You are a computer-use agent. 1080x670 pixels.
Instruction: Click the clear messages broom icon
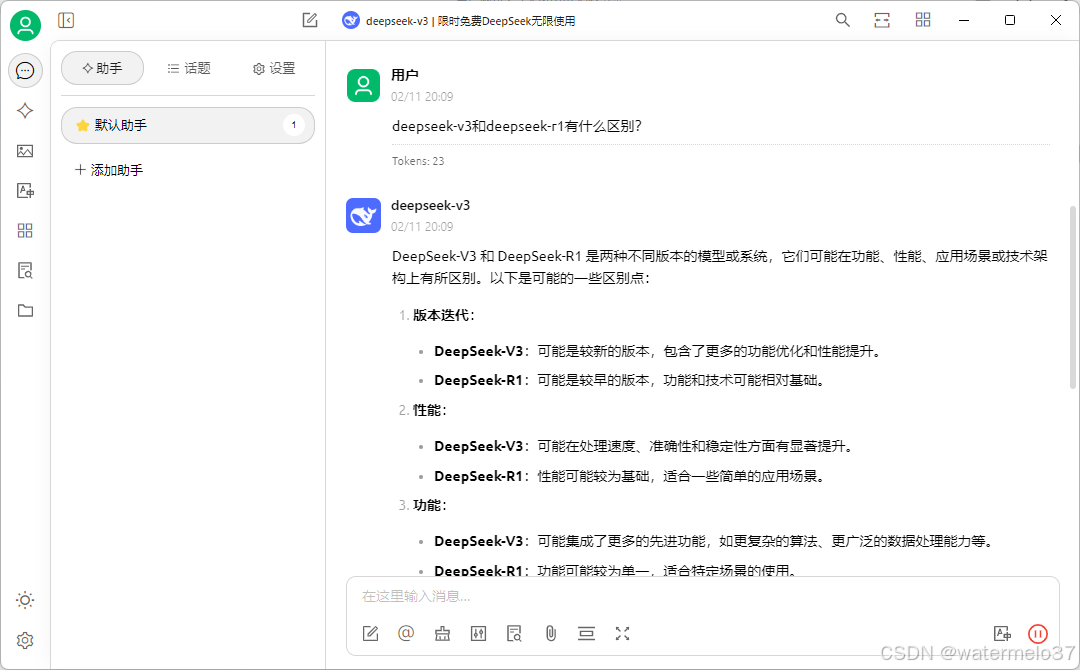tap(442, 633)
